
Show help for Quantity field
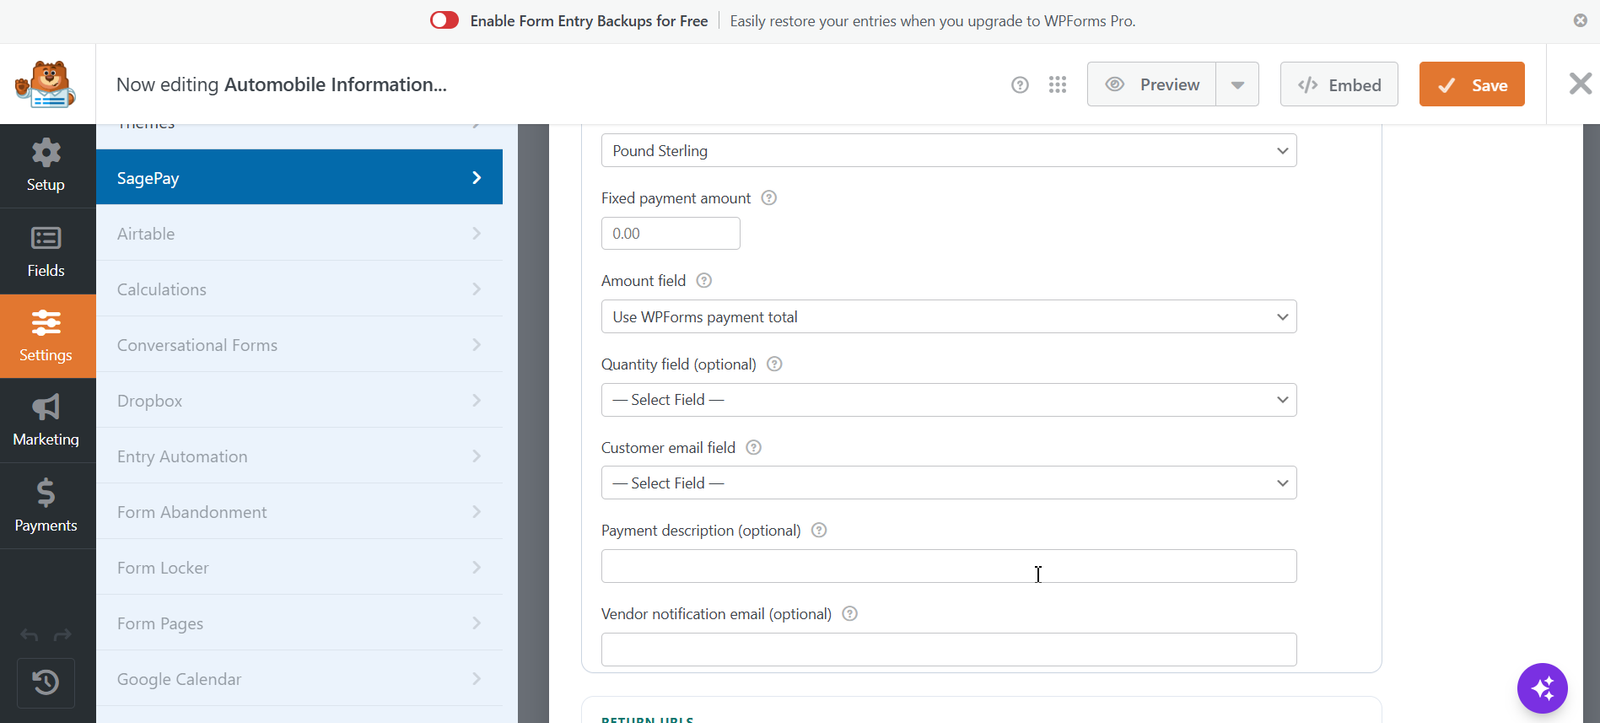click(774, 364)
